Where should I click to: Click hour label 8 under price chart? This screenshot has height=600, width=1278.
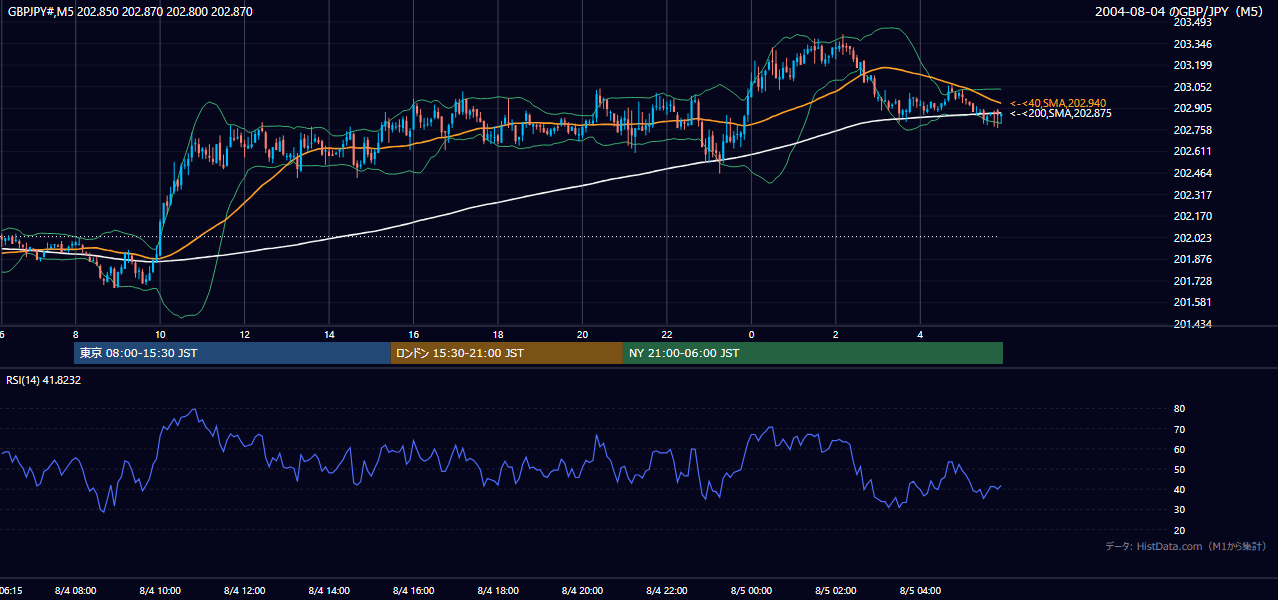pos(76,335)
